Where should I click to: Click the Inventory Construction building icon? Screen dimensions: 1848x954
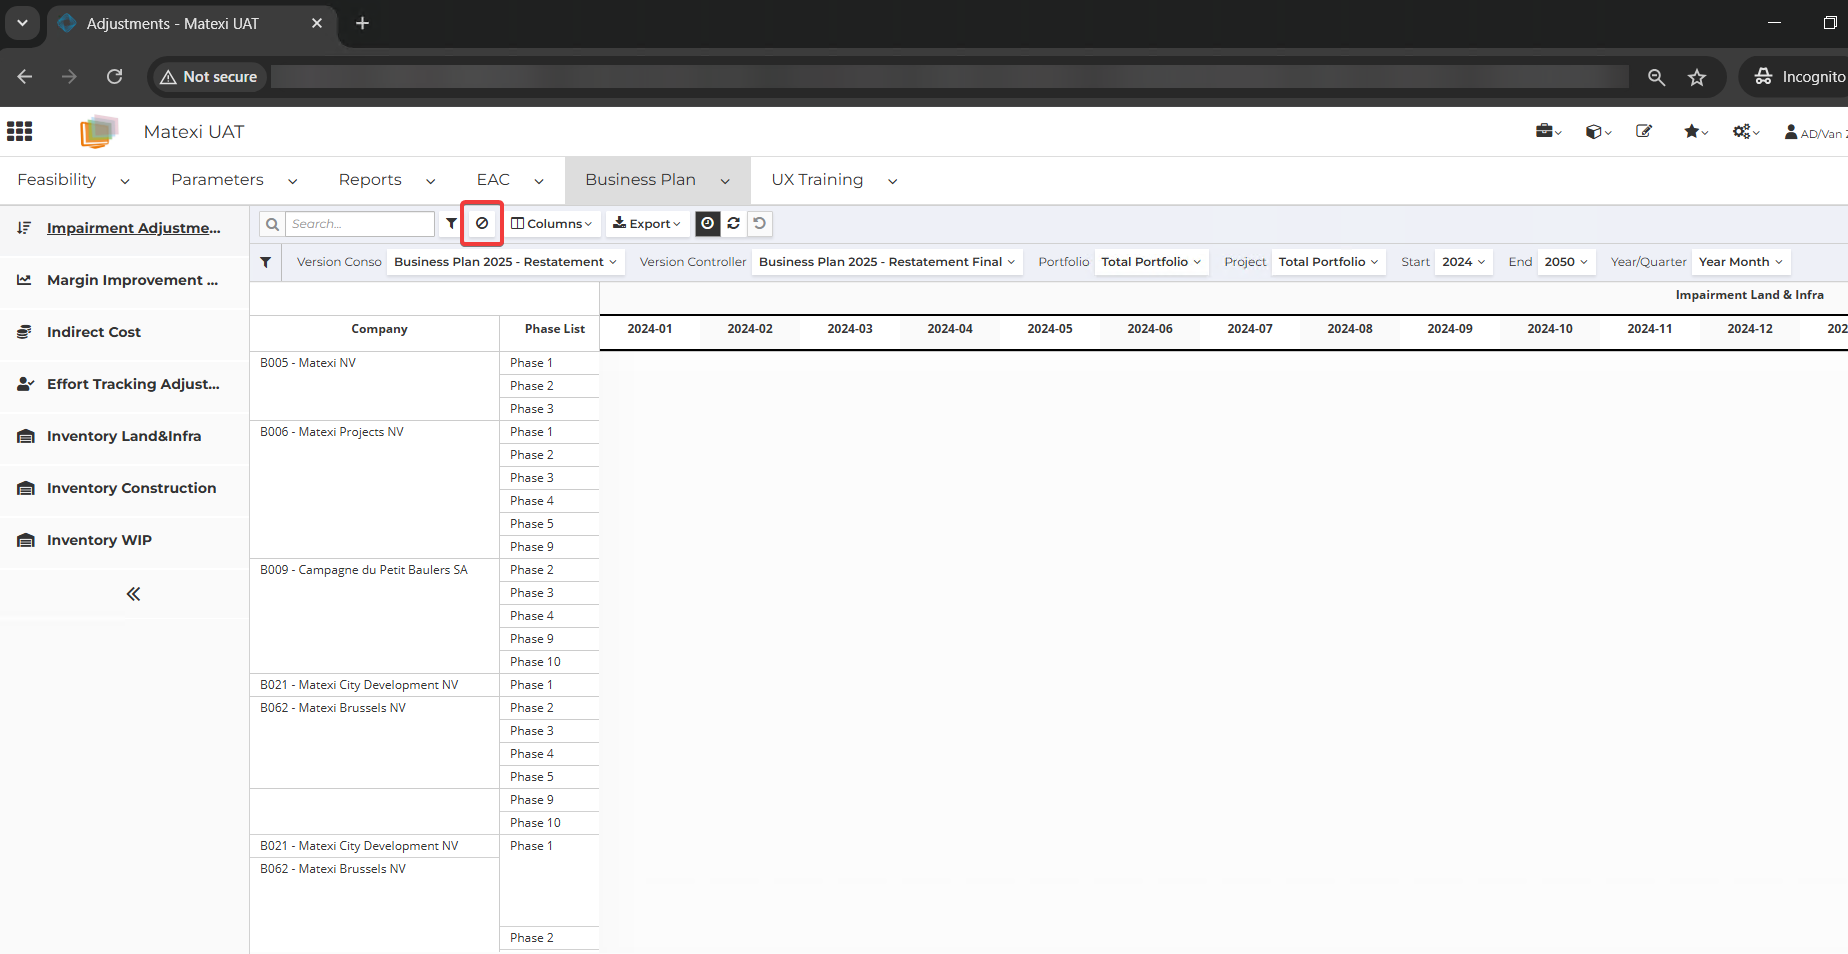[26, 488]
